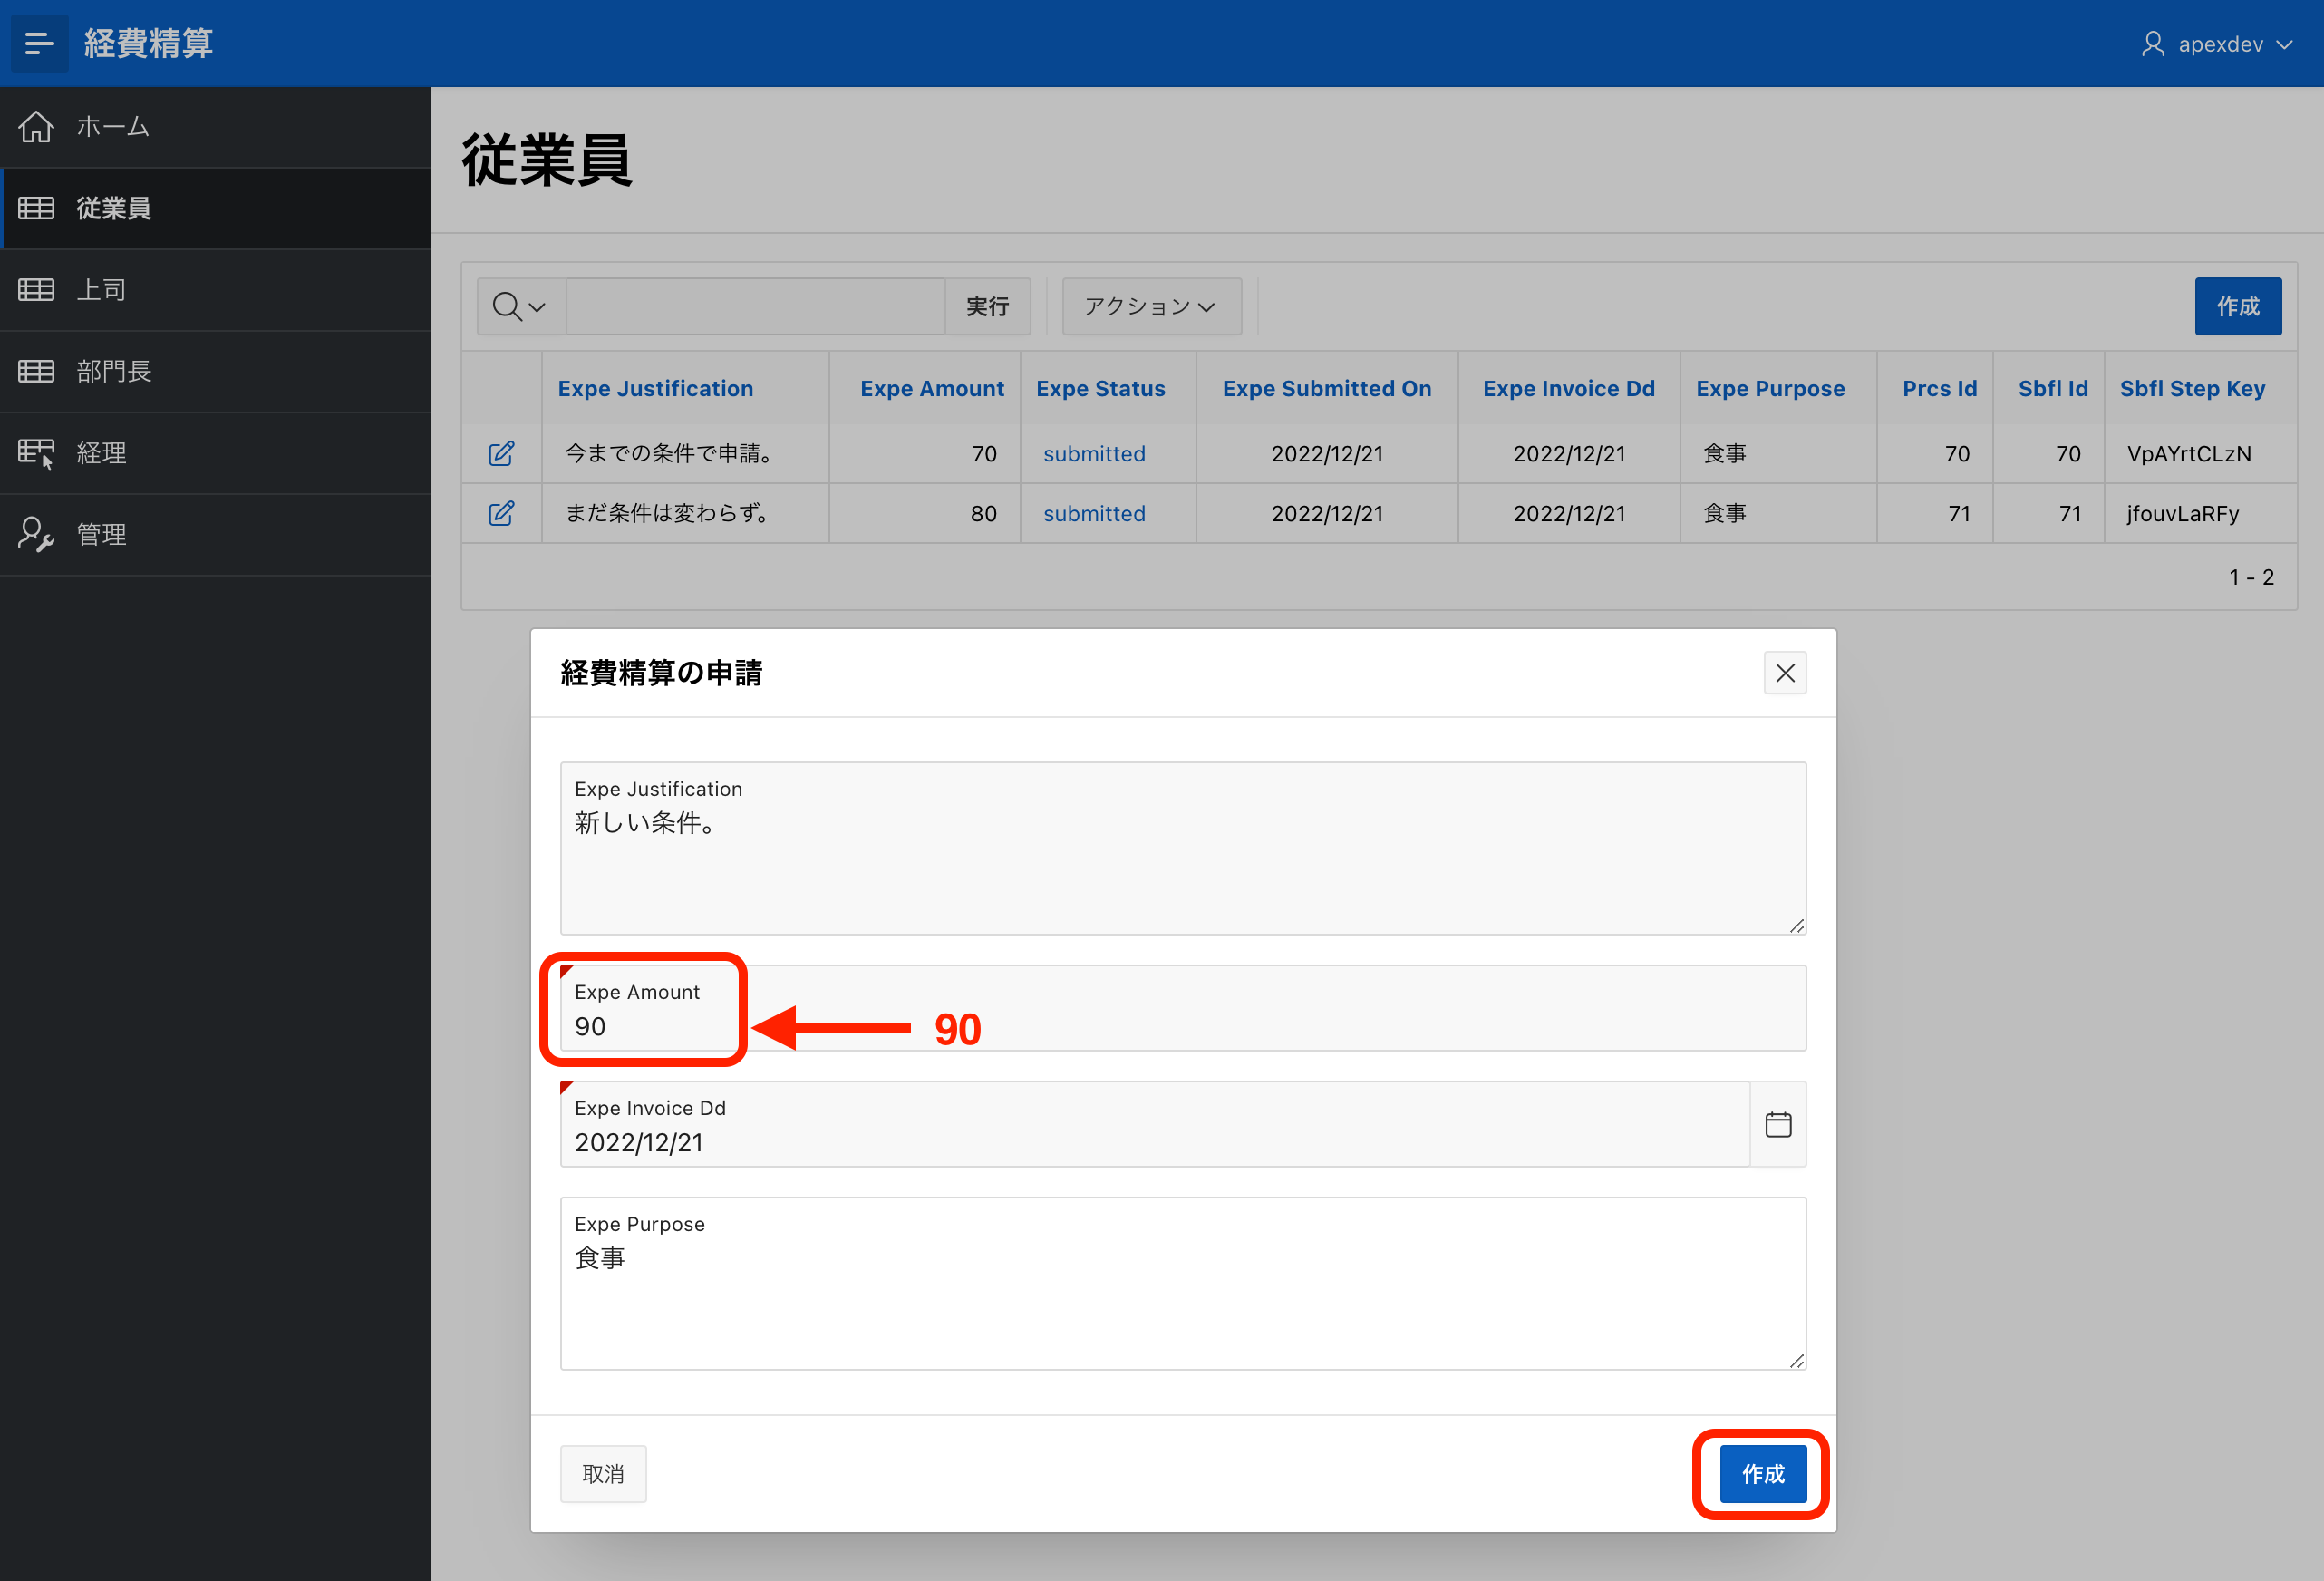The height and width of the screenshot is (1581, 2324).
Task: Click the 部門長 table icon in the sidebar
Action: point(36,372)
